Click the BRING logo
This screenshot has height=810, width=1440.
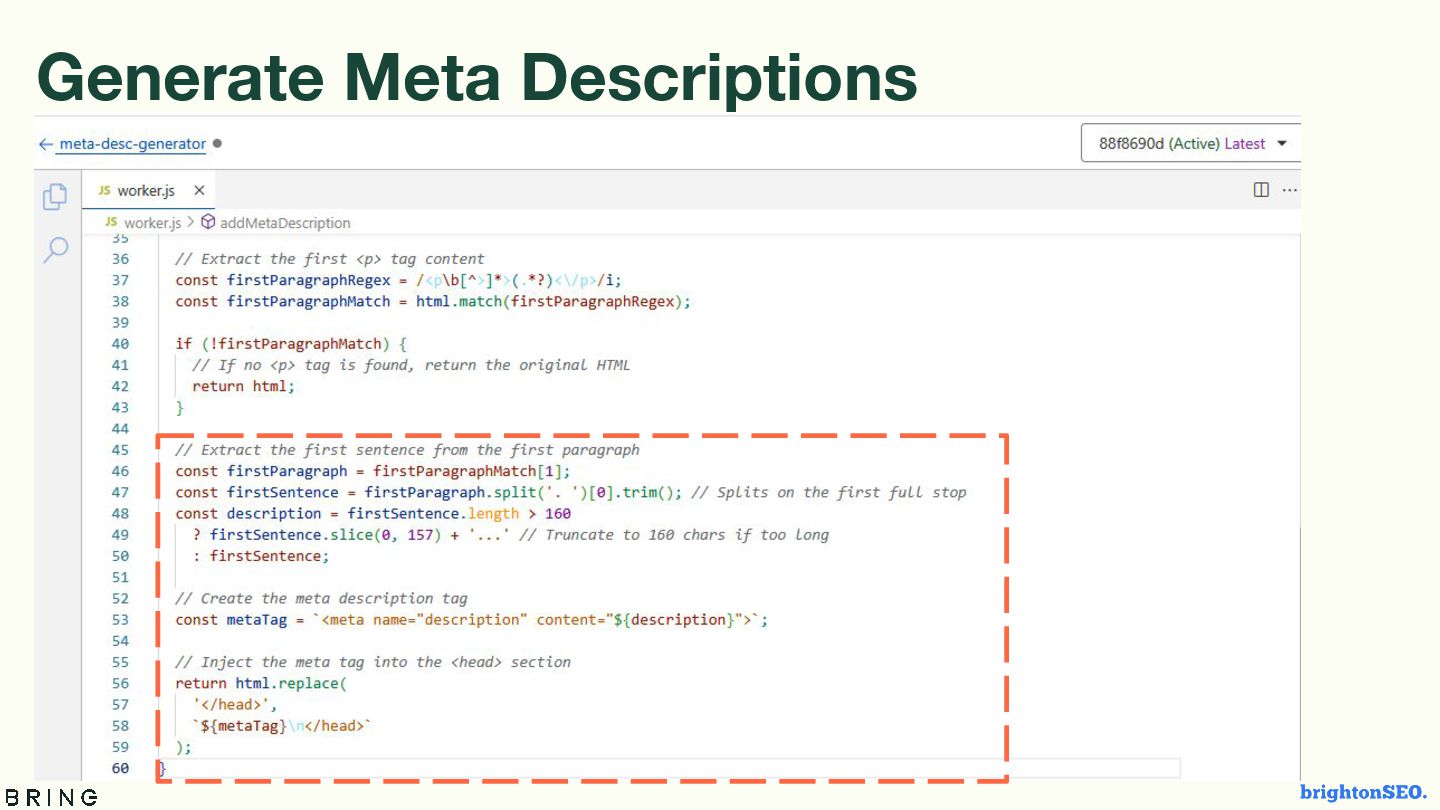coord(49,797)
